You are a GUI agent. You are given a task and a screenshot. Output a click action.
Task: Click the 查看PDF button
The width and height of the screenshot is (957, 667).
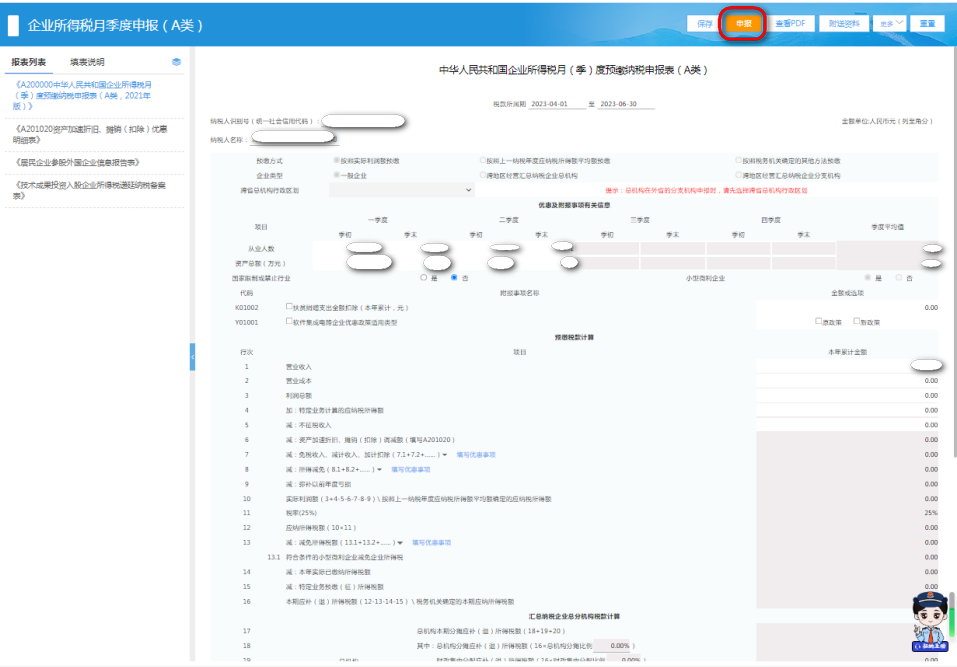[790, 24]
